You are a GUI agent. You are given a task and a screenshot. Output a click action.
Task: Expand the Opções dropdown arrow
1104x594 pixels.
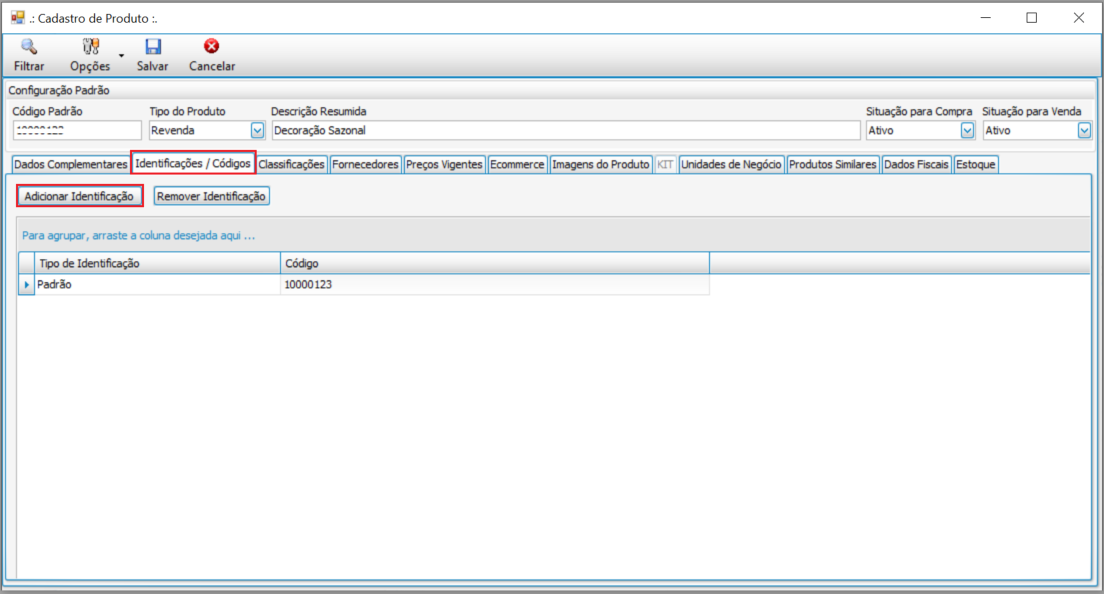pyautogui.click(x=121, y=56)
